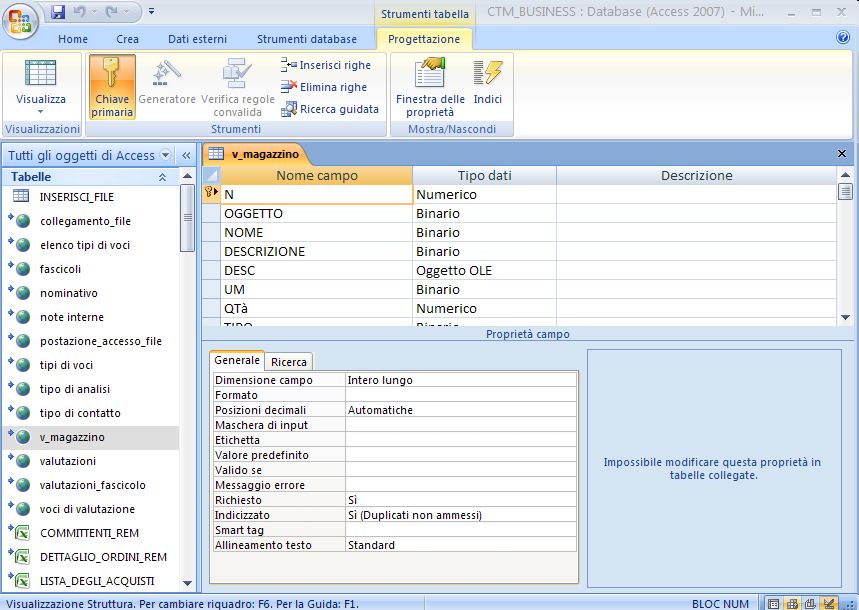Click Inserisci righe
The width and height of the screenshot is (859, 610).
(x=326, y=65)
